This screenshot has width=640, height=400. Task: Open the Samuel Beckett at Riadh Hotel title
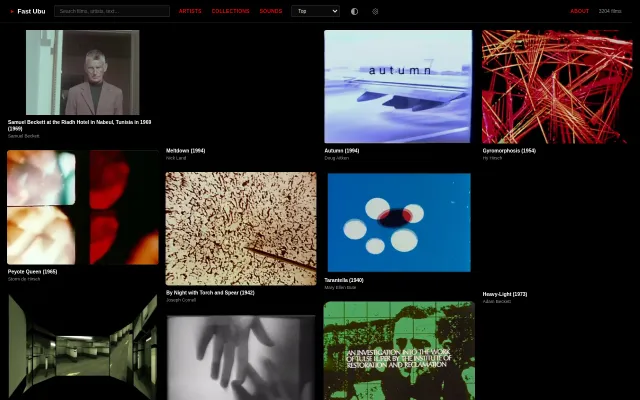tap(79, 125)
